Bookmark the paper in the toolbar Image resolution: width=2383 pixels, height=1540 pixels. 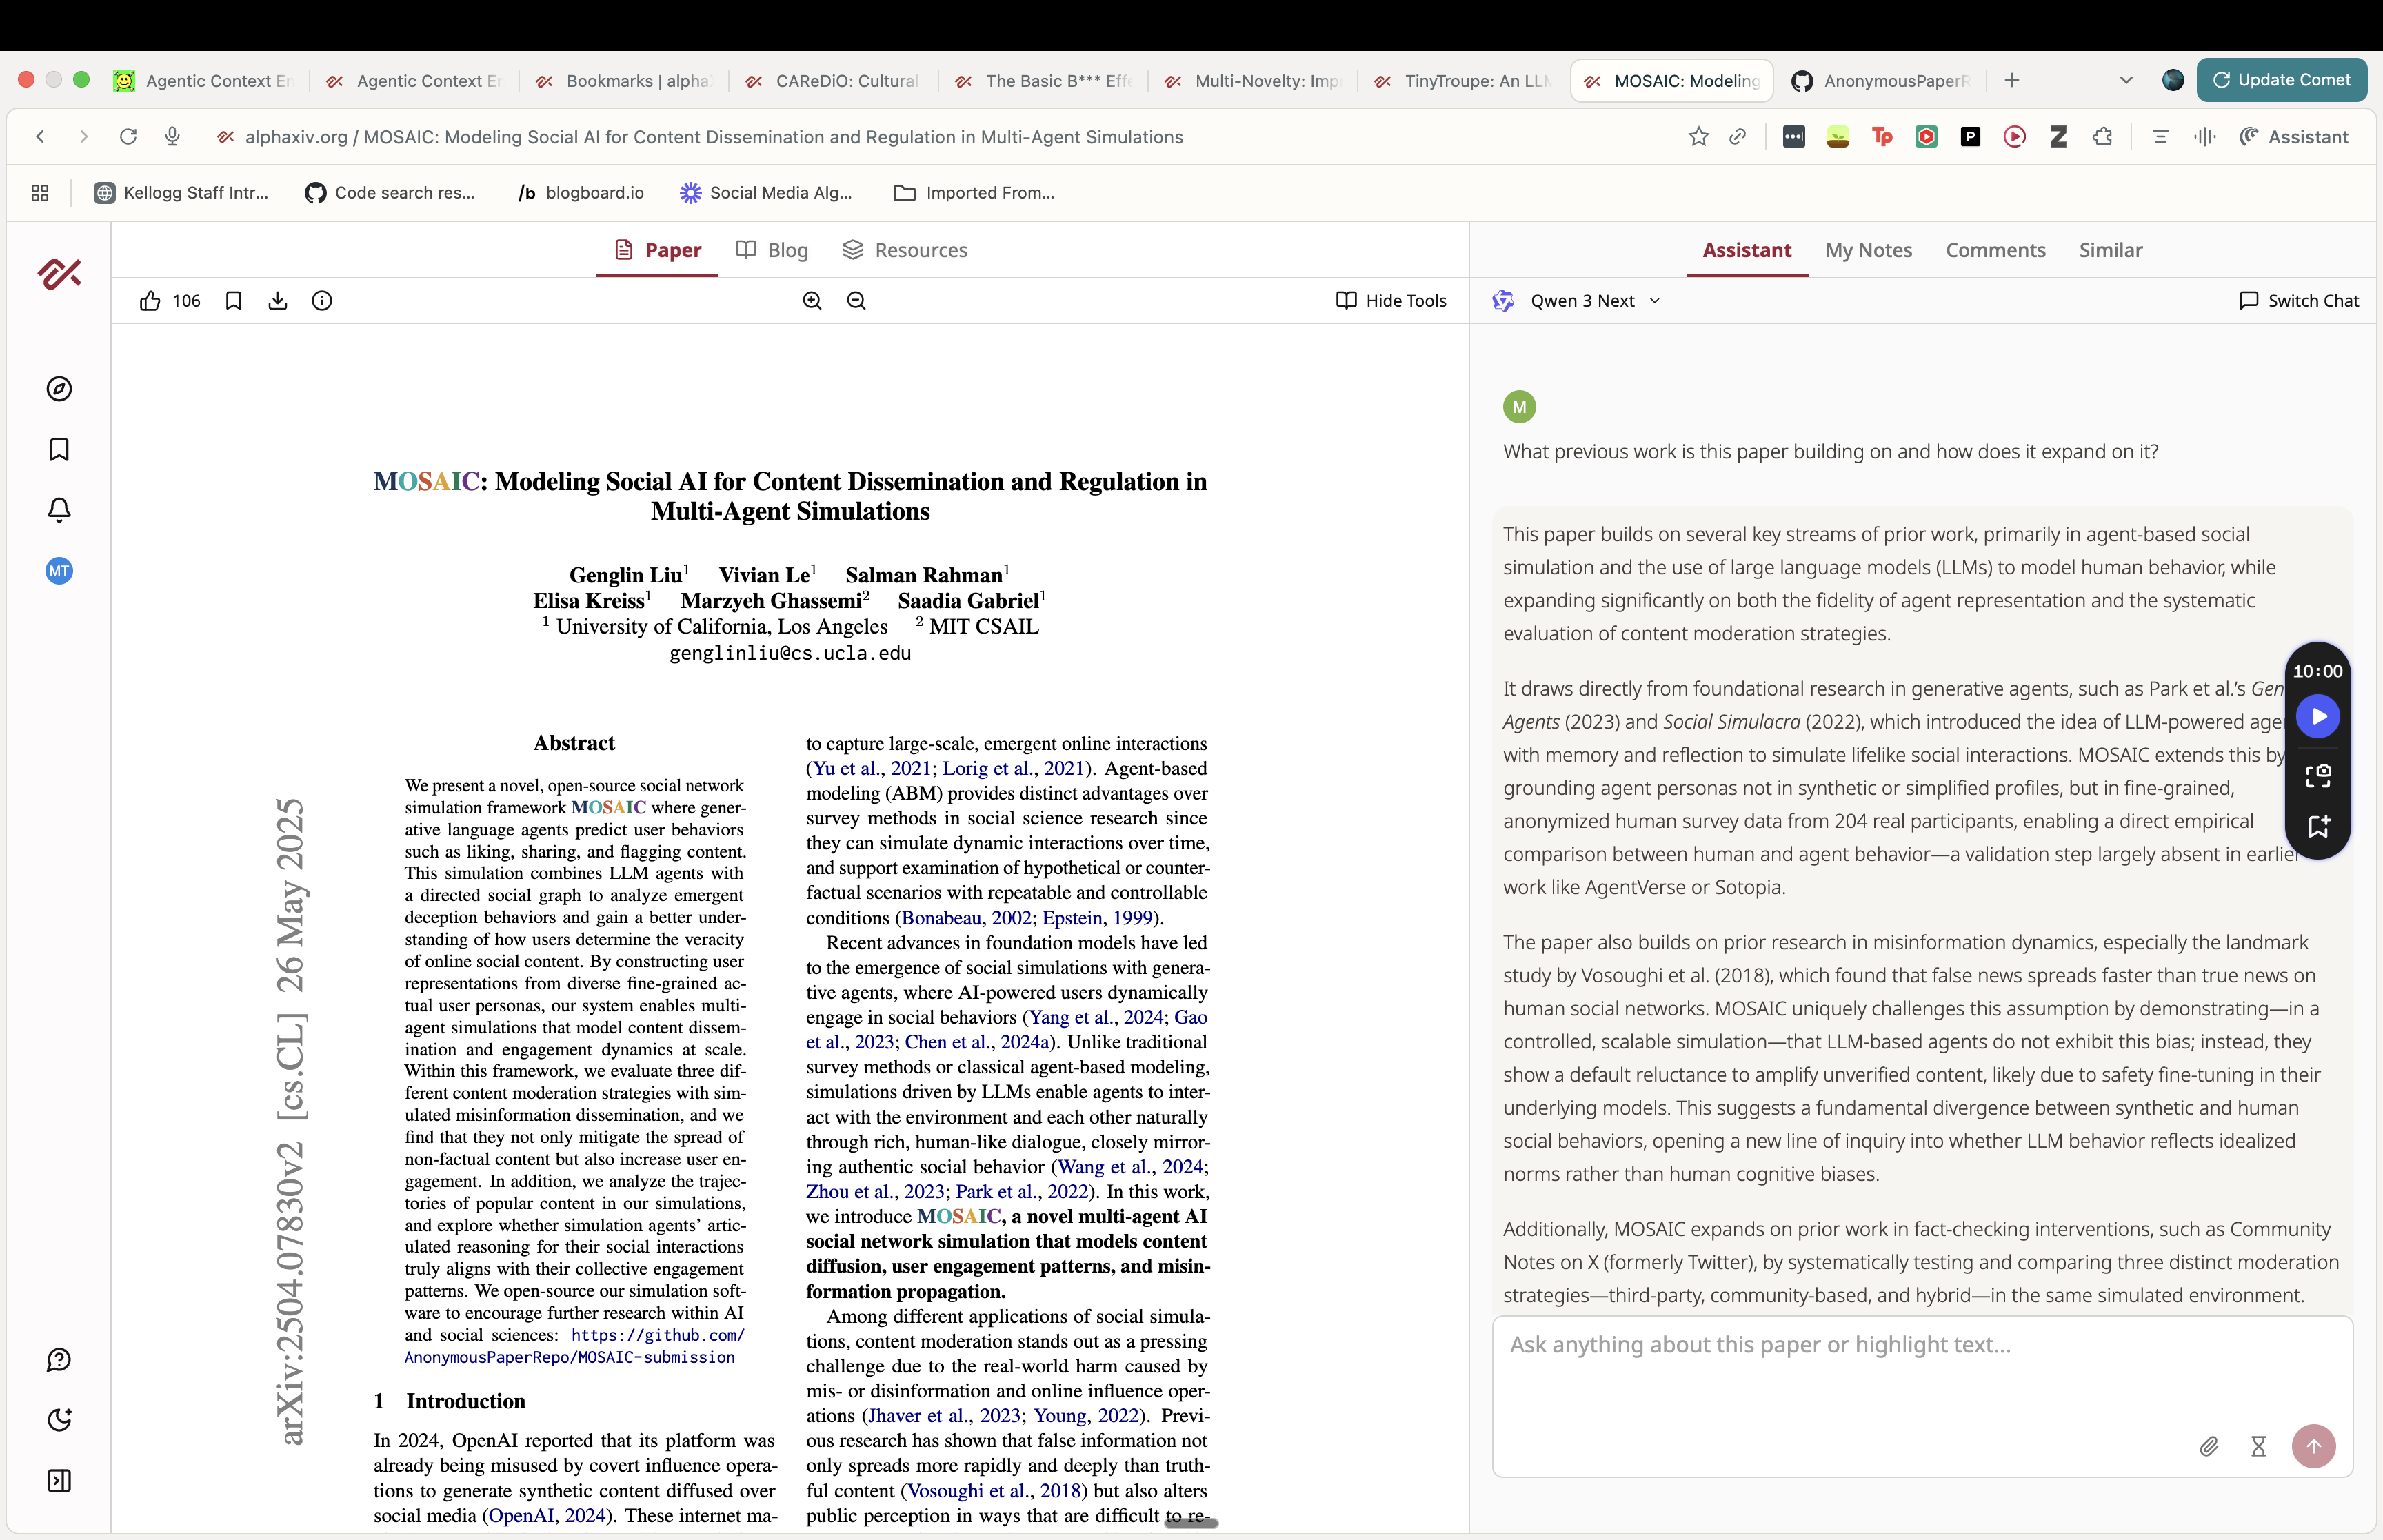233,301
